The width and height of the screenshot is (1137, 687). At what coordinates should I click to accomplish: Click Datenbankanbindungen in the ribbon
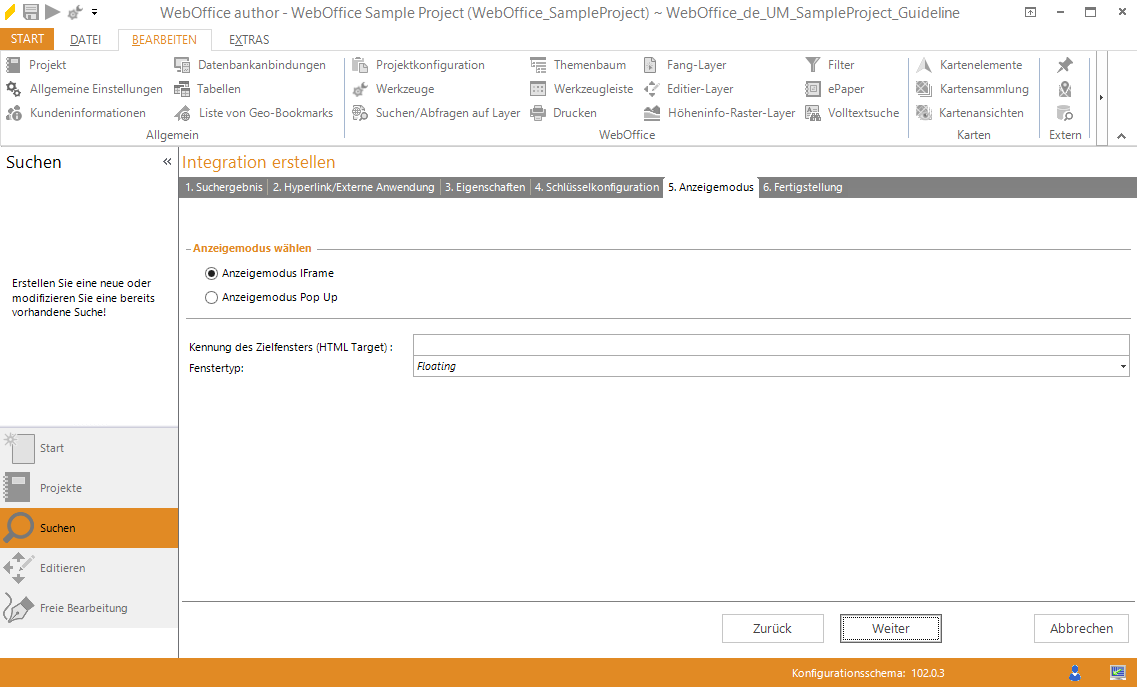point(261,65)
